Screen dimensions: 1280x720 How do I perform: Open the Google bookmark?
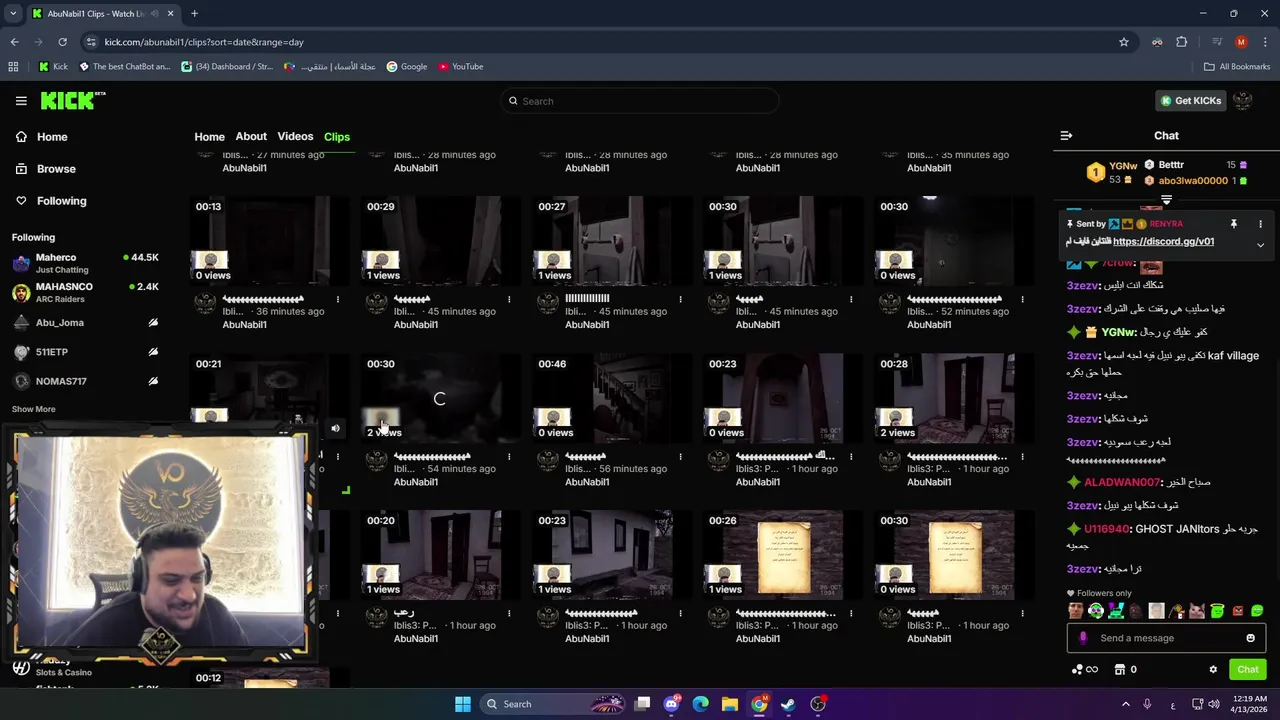pos(407,67)
